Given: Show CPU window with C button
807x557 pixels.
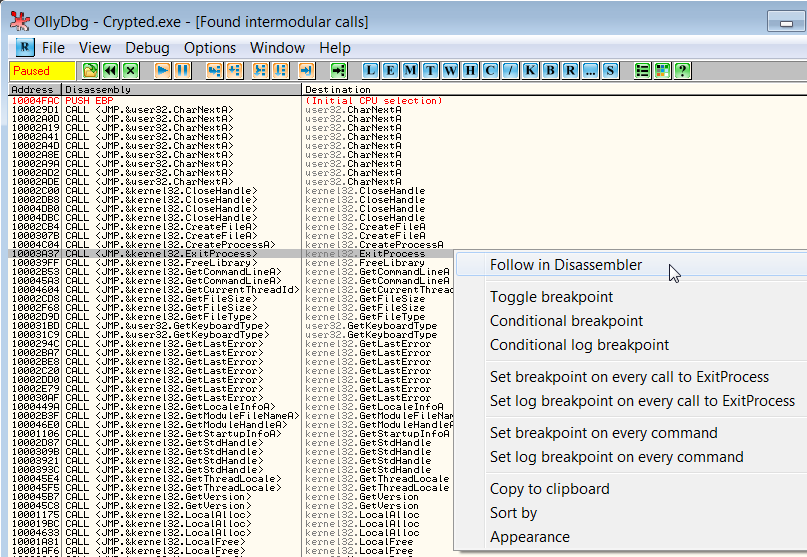Looking at the screenshot, I should coord(490,71).
